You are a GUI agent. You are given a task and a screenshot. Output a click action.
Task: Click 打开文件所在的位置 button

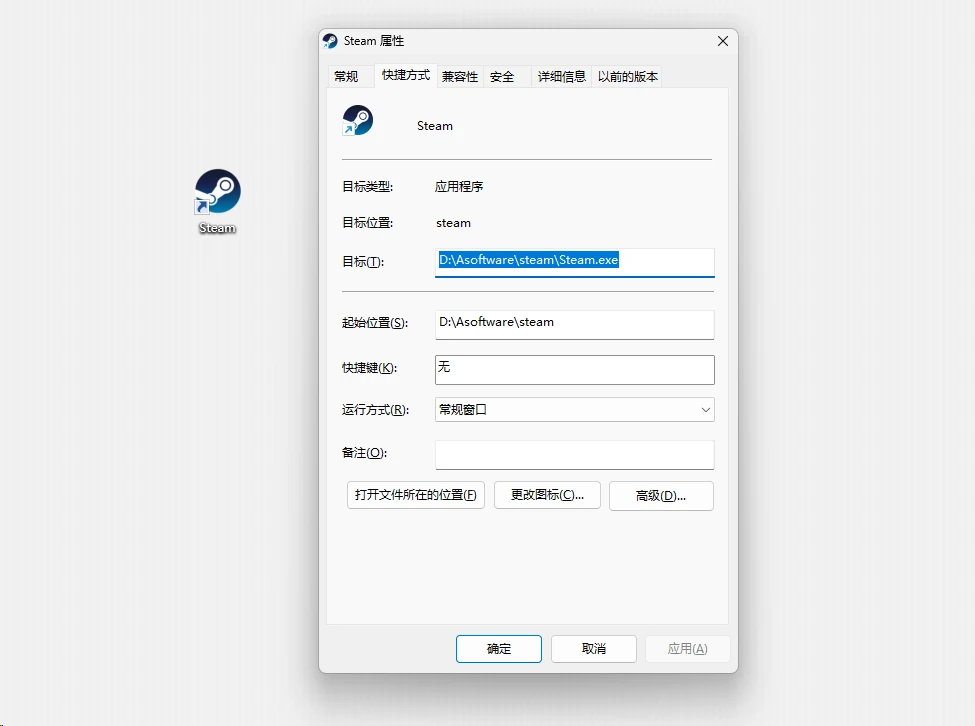coord(415,495)
